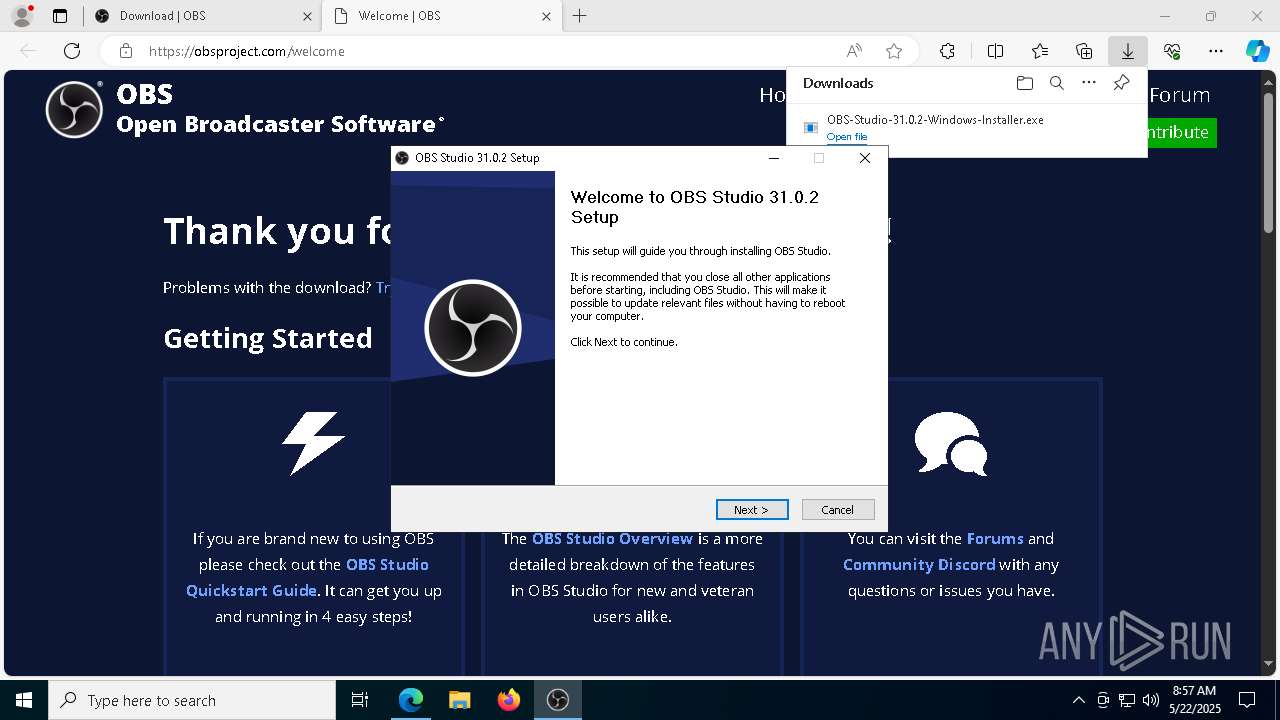Open Edge Settings and more menu
Image resolution: width=1280 pixels, height=720 pixels.
1216,51
